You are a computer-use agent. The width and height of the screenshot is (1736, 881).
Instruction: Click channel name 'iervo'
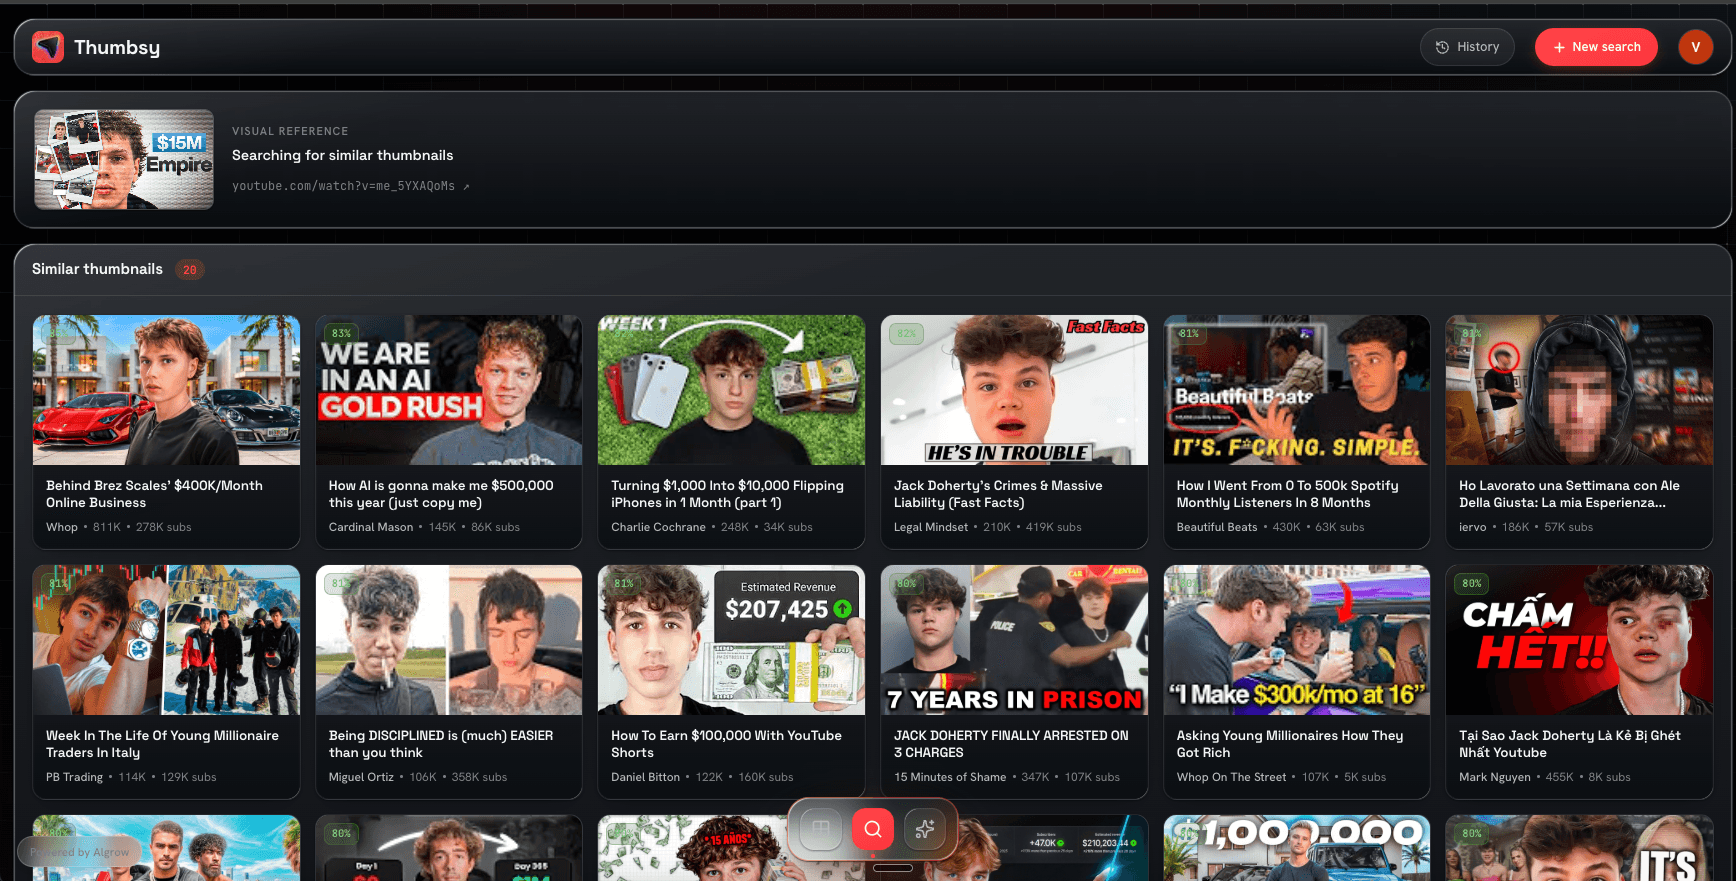[1473, 527]
